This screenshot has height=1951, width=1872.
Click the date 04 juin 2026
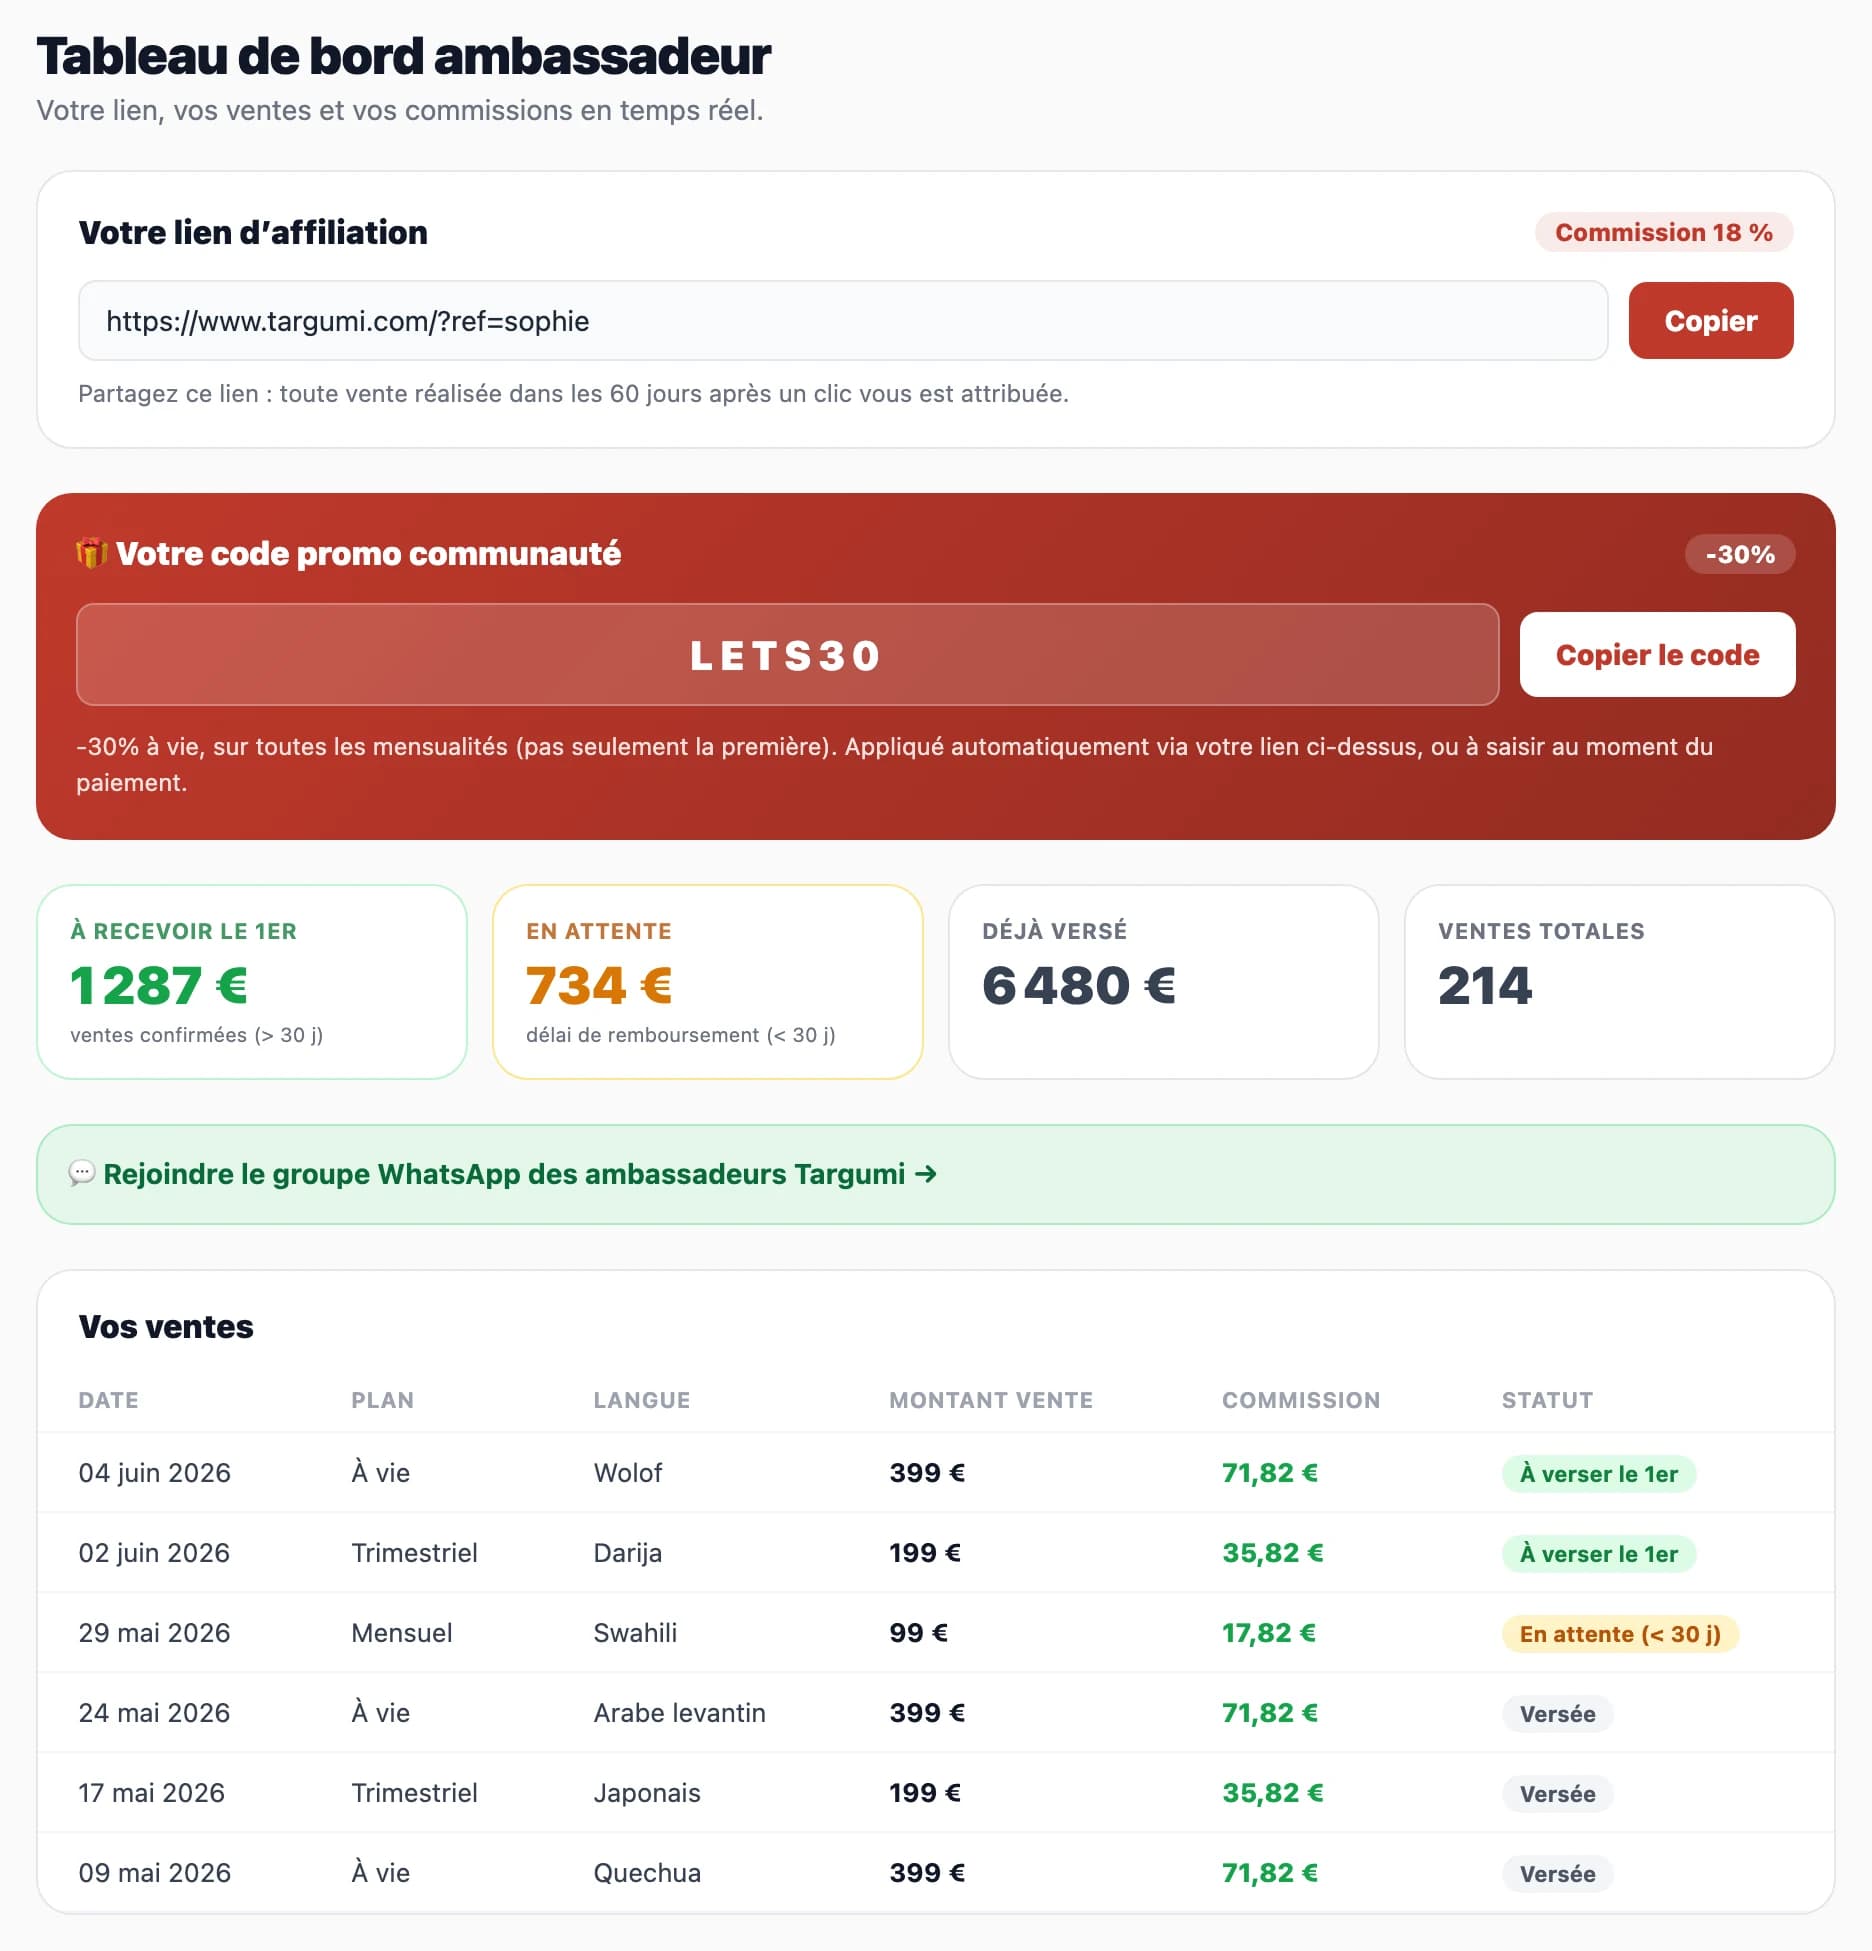155,1473
